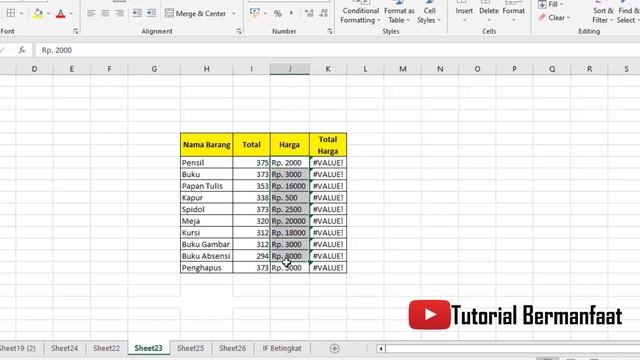Select cell containing Penghapus
This screenshot has height=360, width=640.
pos(207,267)
